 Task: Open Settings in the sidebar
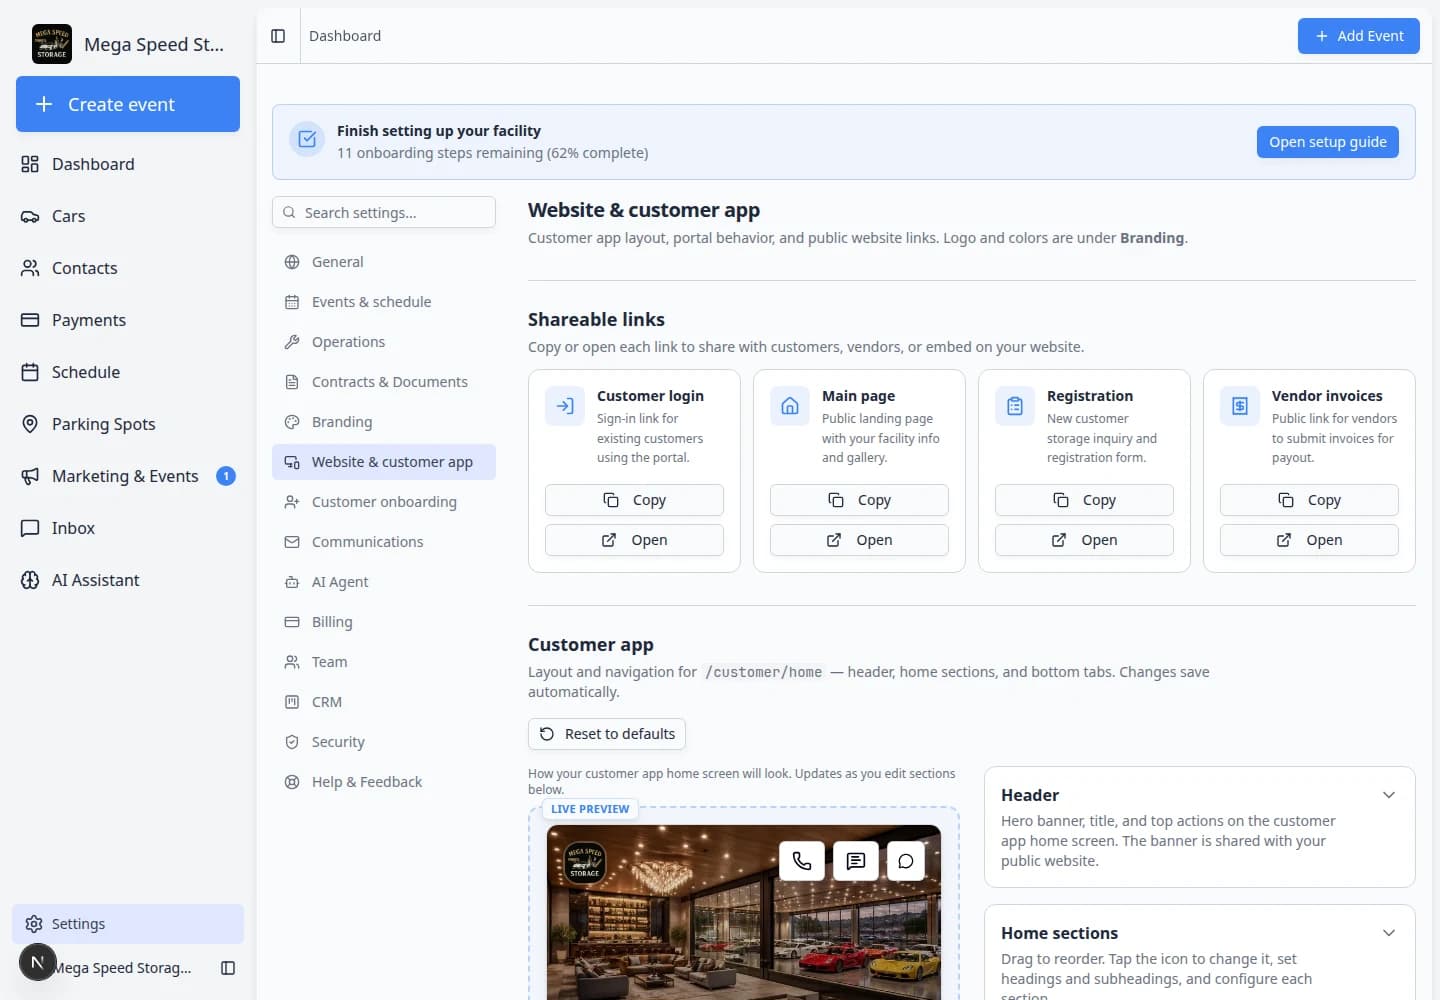pyautogui.click(x=128, y=924)
